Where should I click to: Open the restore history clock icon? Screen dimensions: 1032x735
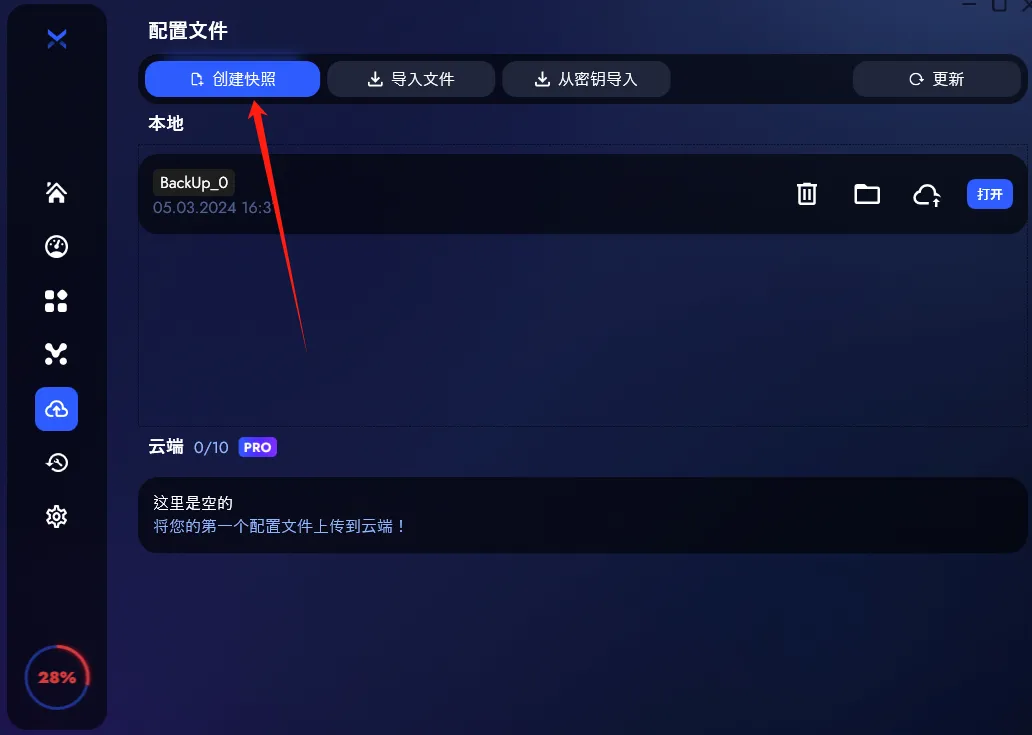[x=57, y=463]
